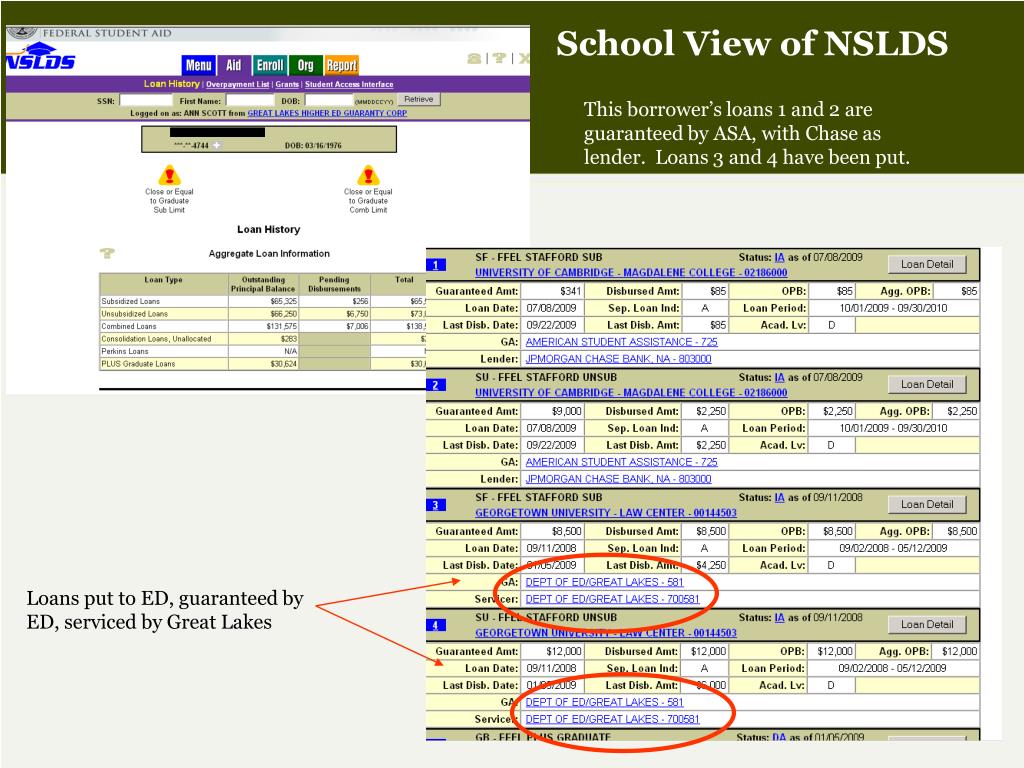Viewport: 1024px width, 768px height.
Task: Switch to the Aid tab
Action: [x=233, y=65]
